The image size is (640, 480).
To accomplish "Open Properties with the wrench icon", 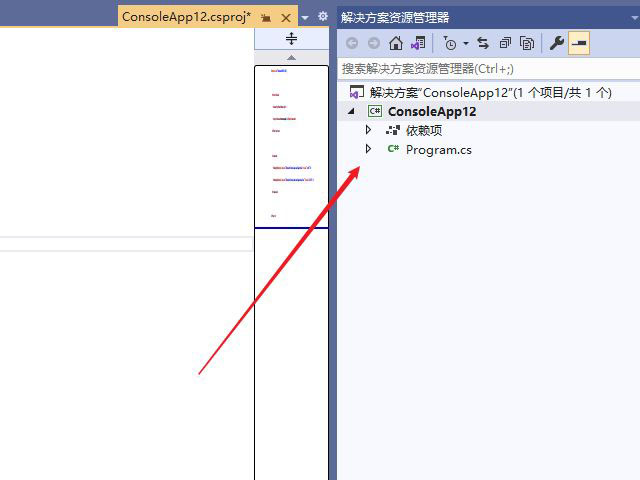I will (x=557, y=43).
